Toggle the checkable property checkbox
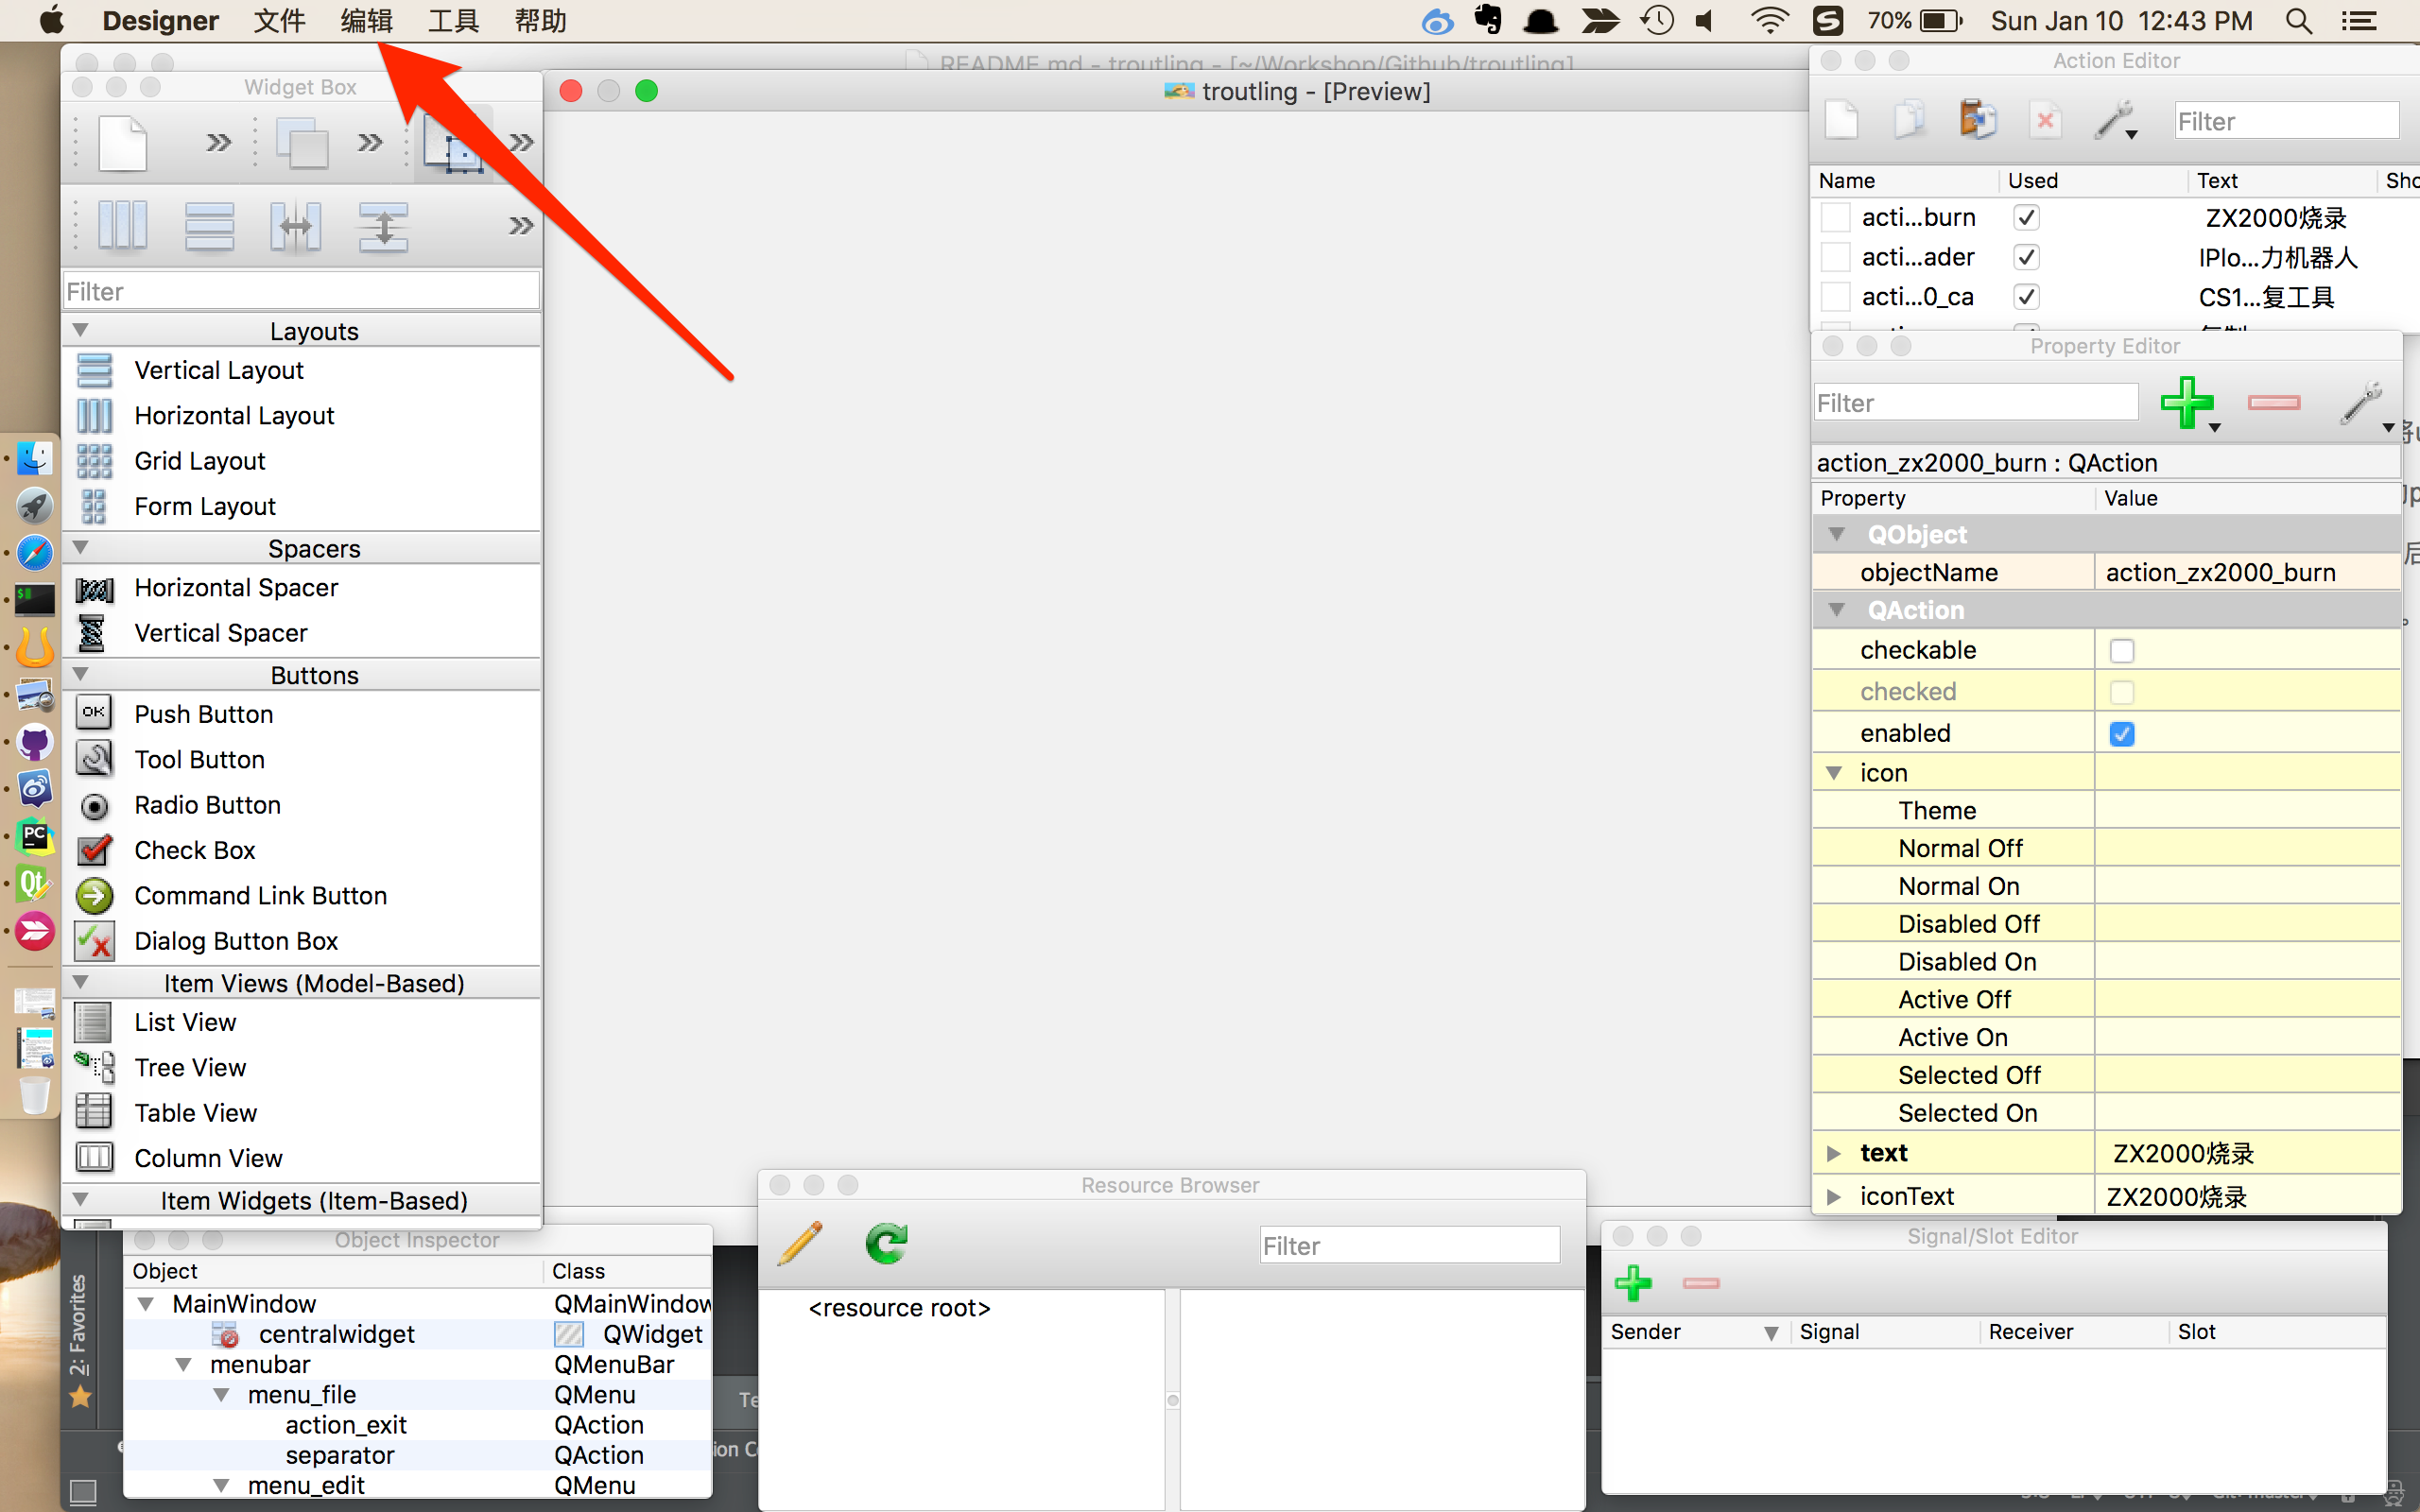 [2121, 651]
